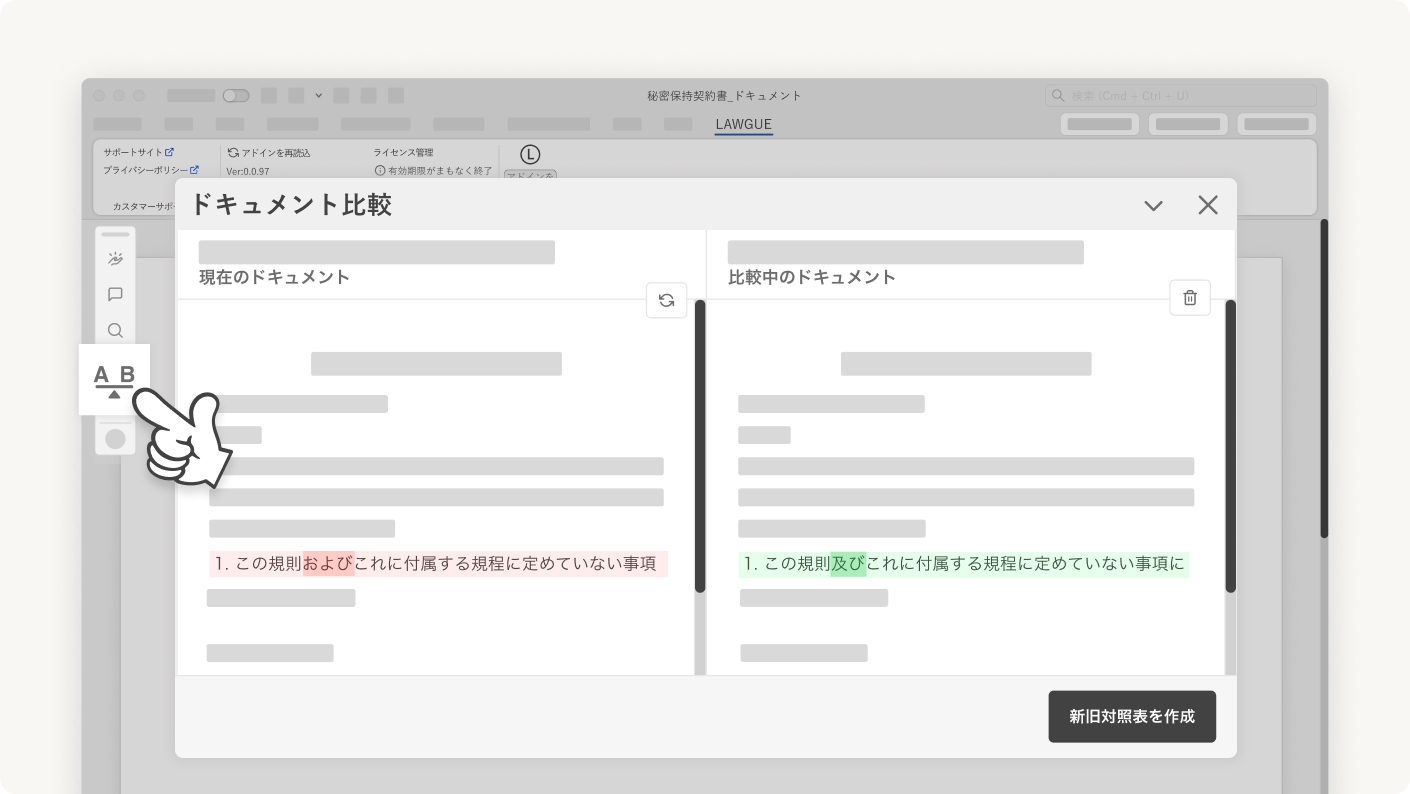Open the comment bubble tool in sidebar
This screenshot has width=1410, height=794.
pyautogui.click(x=115, y=294)
